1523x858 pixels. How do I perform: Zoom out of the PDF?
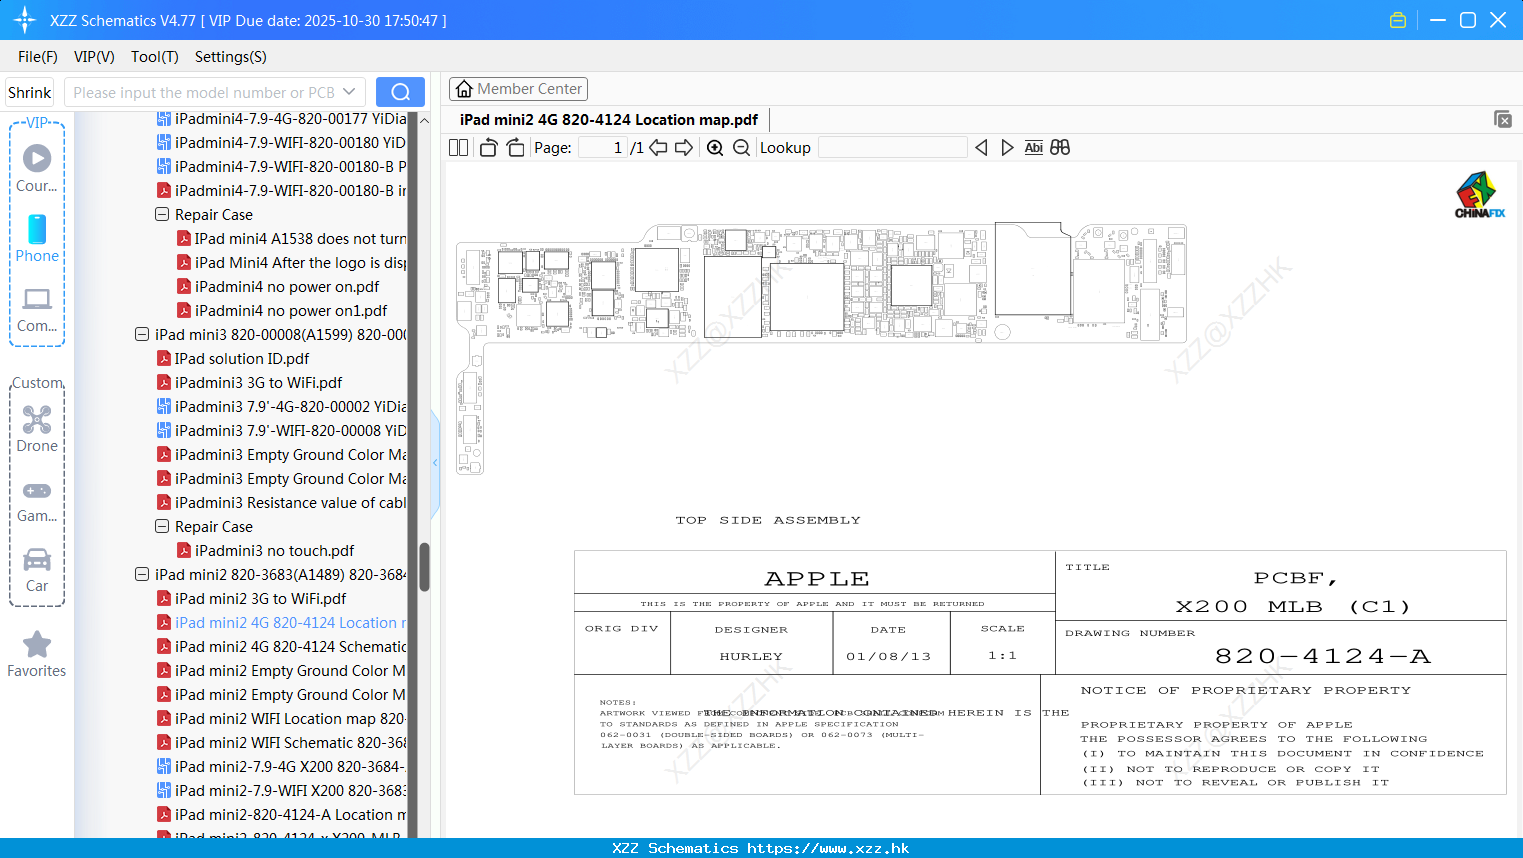point(741,148)
